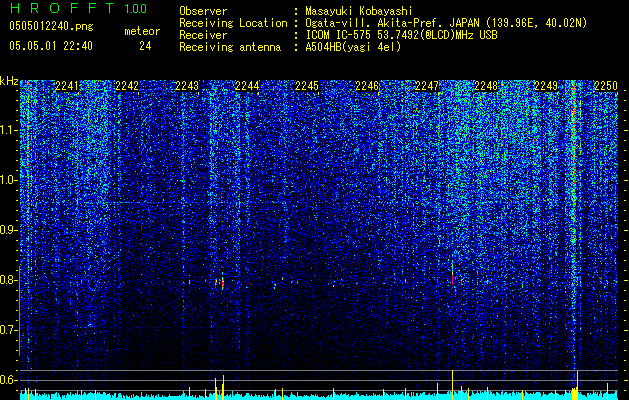
Task: Click the 0.9 kHz axis label
Action: tap(9, 230)
